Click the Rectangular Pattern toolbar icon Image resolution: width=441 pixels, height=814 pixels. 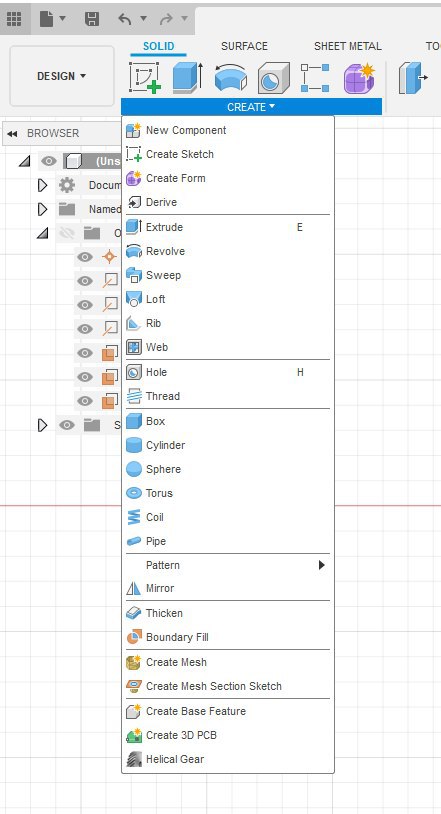[315, 78]
